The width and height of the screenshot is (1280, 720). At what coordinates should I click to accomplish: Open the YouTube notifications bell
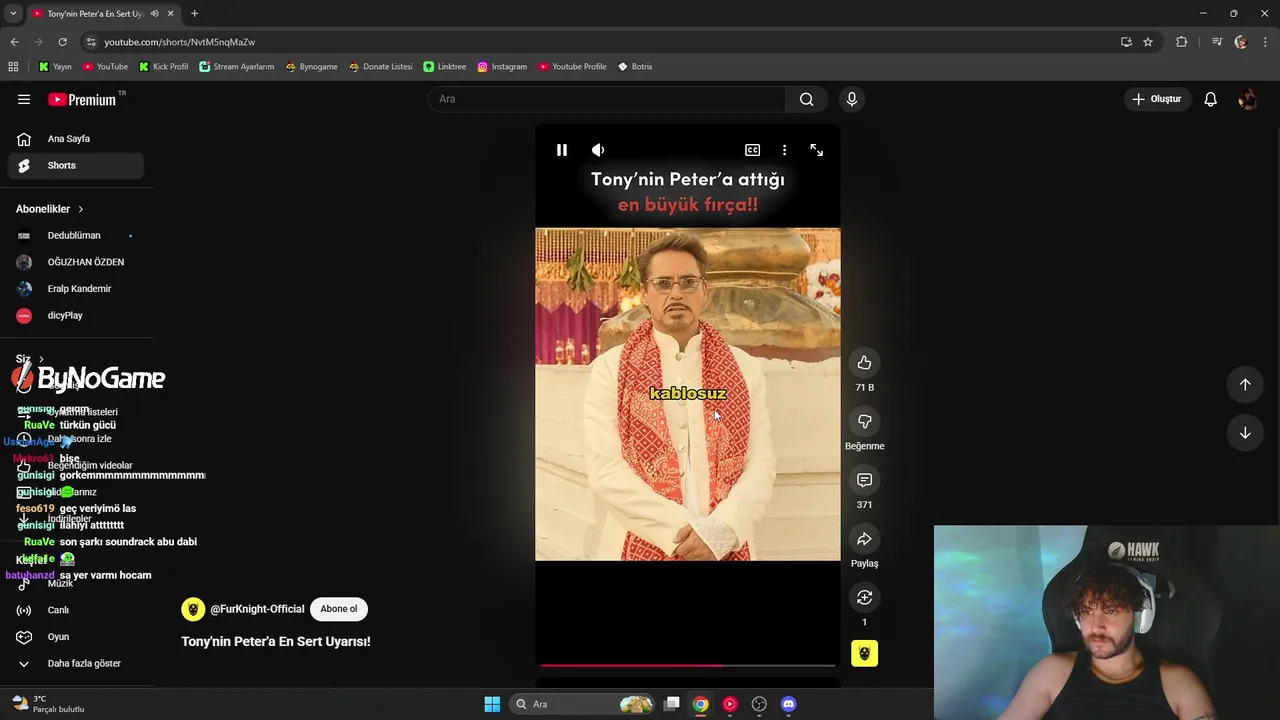click(1211, 99)
